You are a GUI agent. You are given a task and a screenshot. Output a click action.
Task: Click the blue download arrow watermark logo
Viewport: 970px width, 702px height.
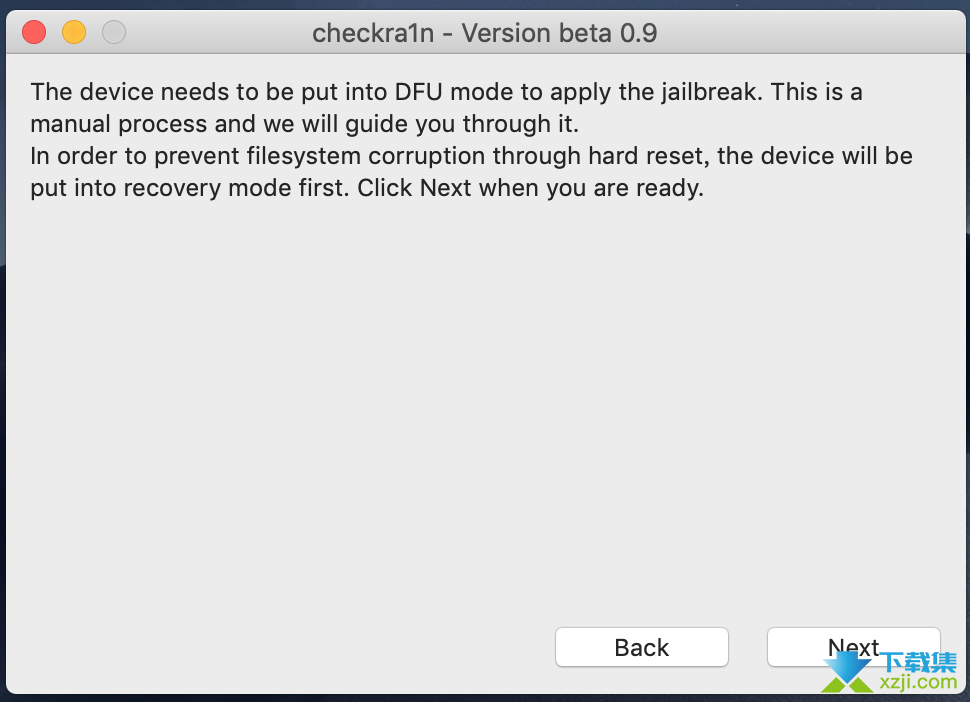(x=848, y=666)
